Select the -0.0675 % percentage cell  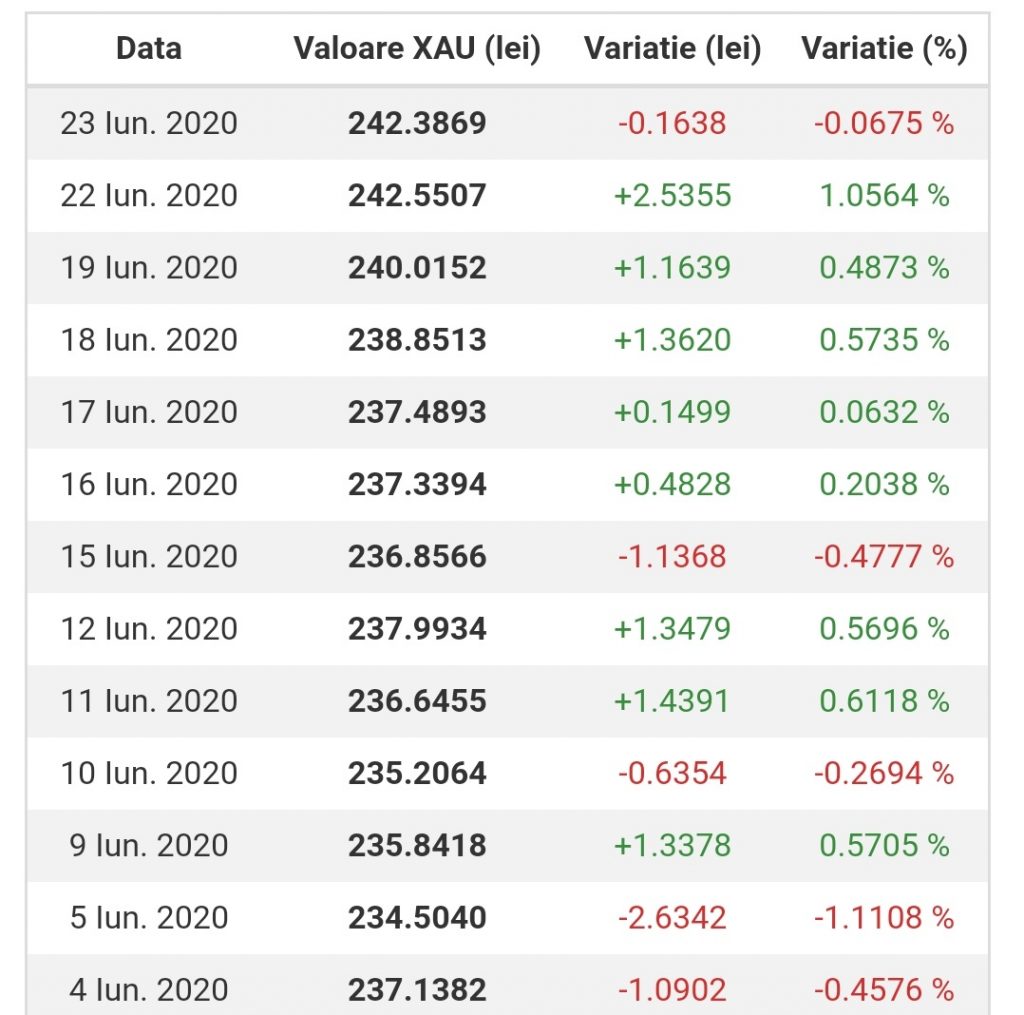[884, 123]
